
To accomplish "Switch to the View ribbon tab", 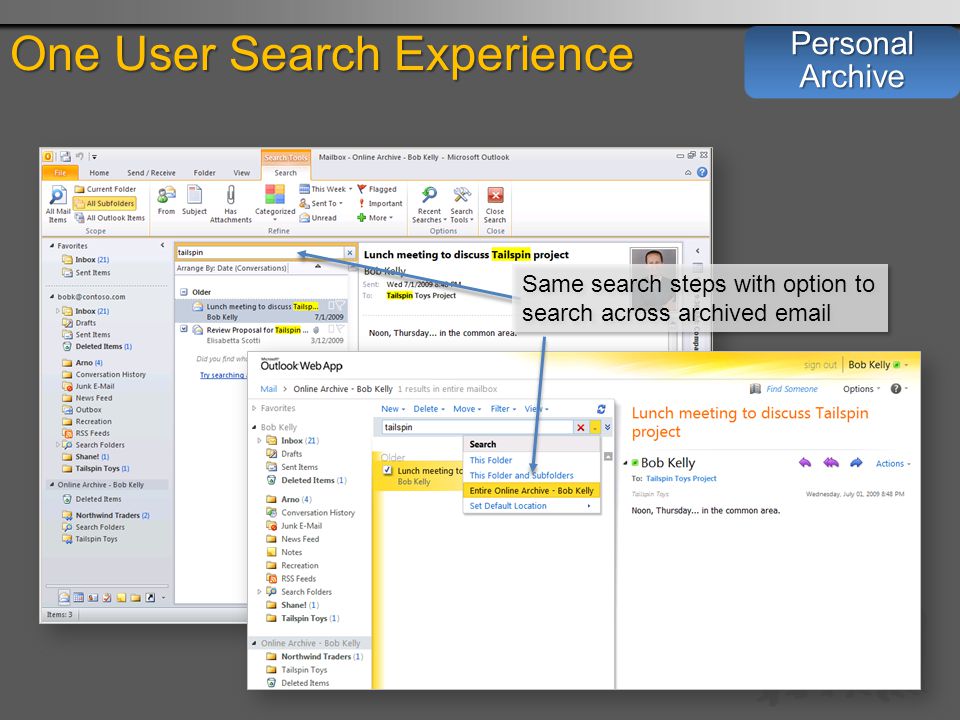I will click(x=242, y=173).
